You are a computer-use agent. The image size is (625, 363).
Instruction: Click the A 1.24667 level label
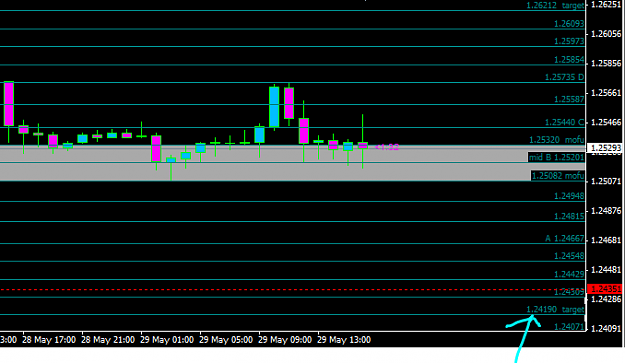pos(564,239)
